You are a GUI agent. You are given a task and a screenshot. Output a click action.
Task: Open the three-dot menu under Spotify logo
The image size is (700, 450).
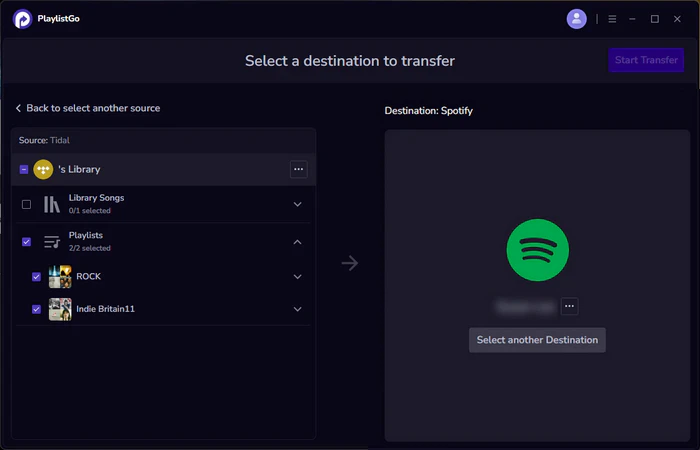click(x=569, y=306)
